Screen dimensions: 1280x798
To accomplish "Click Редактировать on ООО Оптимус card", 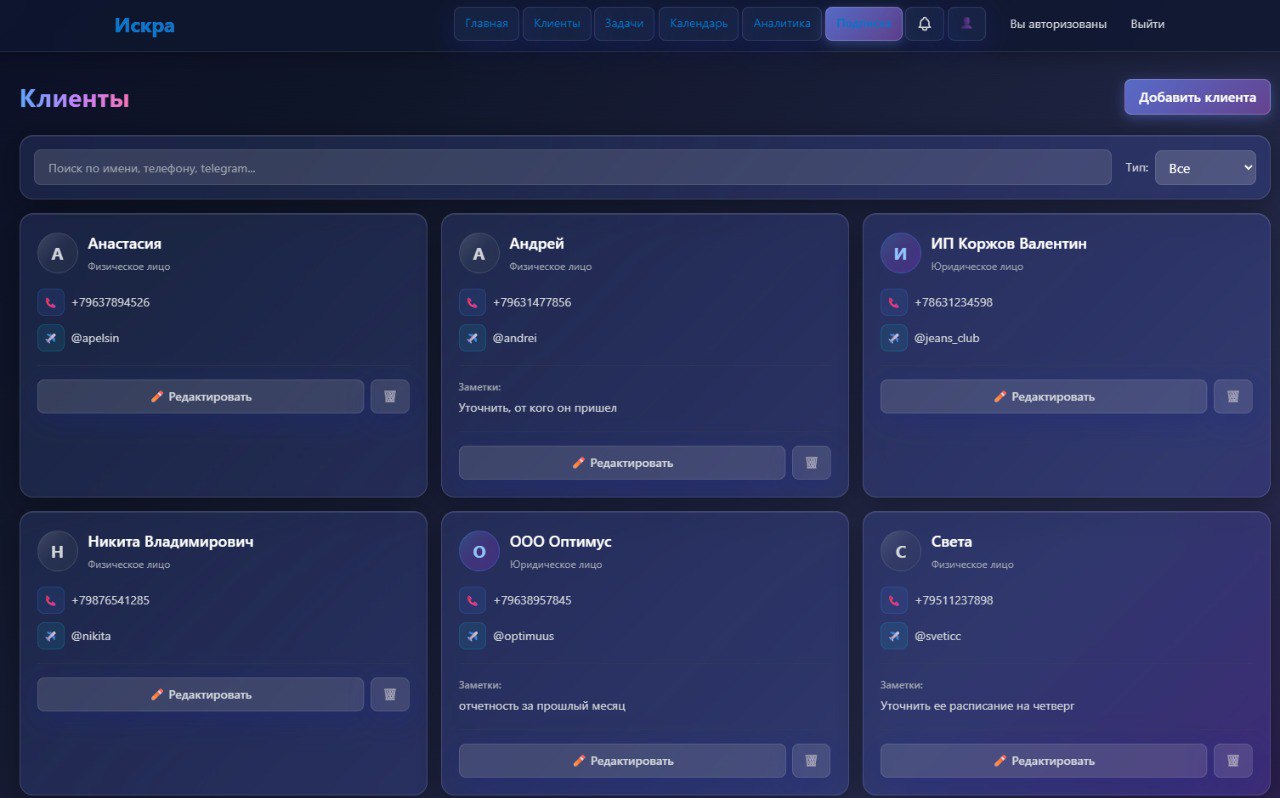I will 622,761.
